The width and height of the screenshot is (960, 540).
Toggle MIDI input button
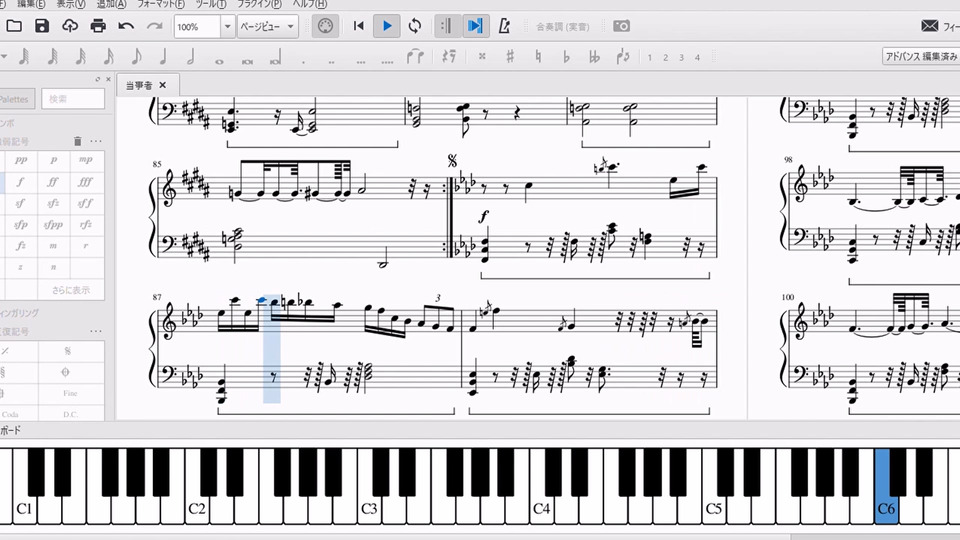click(x=325, y=26)
